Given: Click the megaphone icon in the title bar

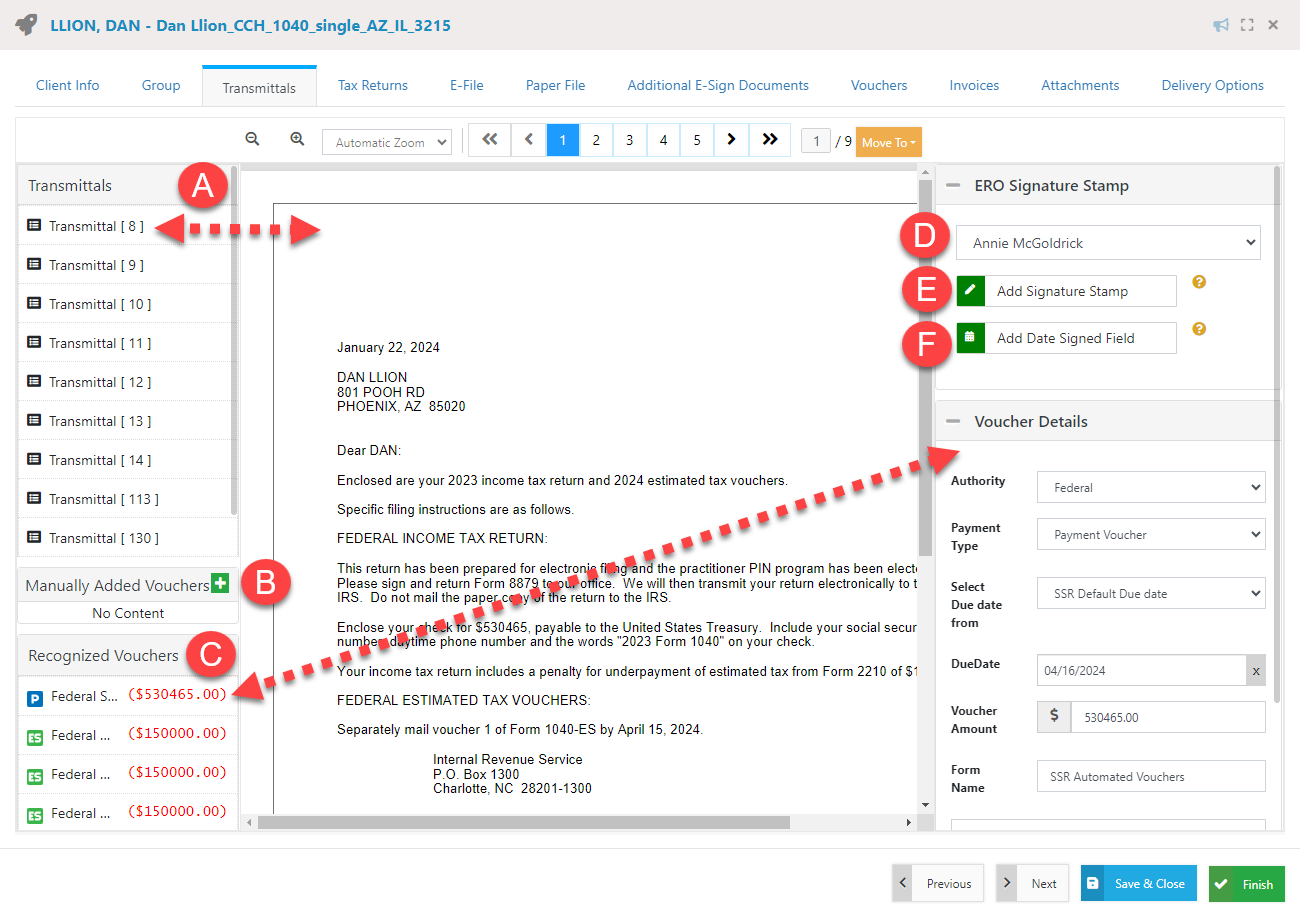Looking at the screenshot, I should [x=1221, y=25].
